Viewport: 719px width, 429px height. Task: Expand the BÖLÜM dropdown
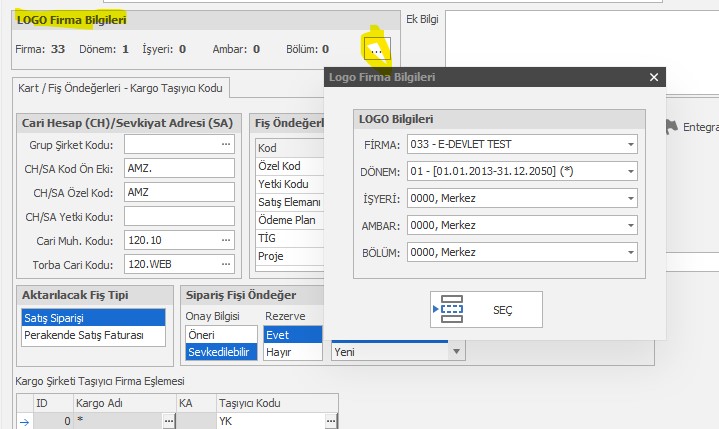tap(630, 253)
